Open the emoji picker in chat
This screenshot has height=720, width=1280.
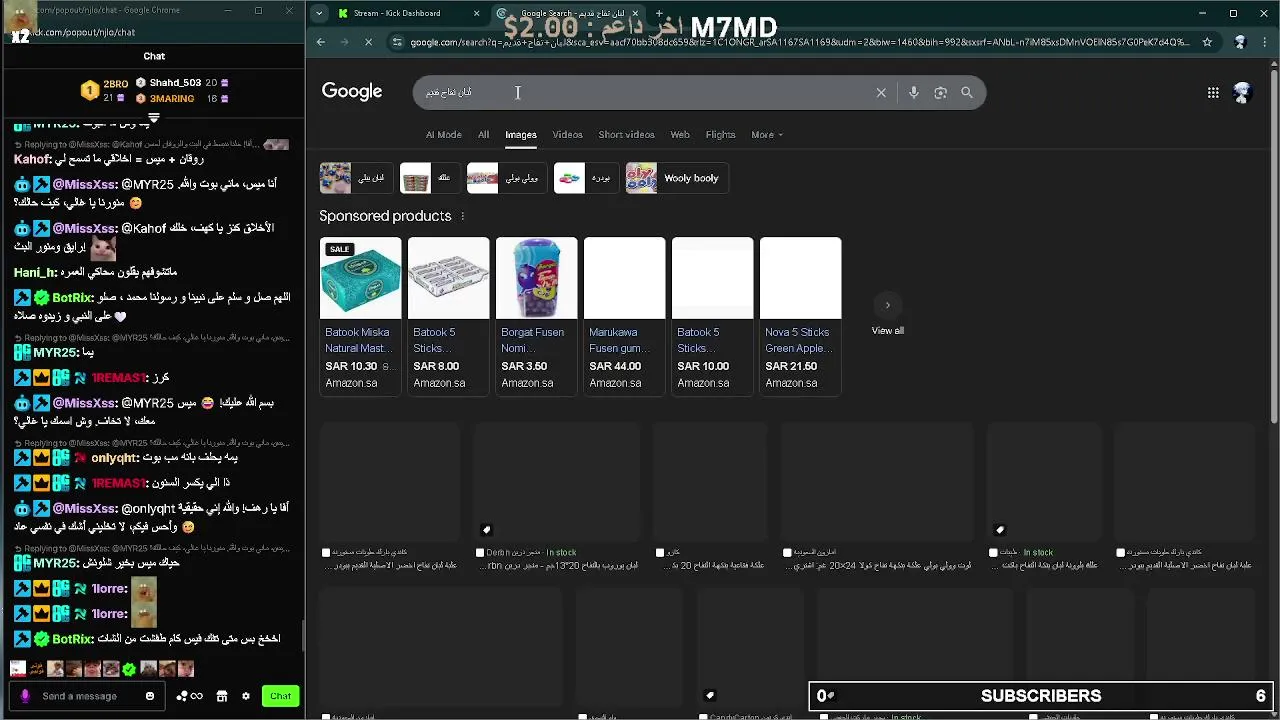pos(150,696)
